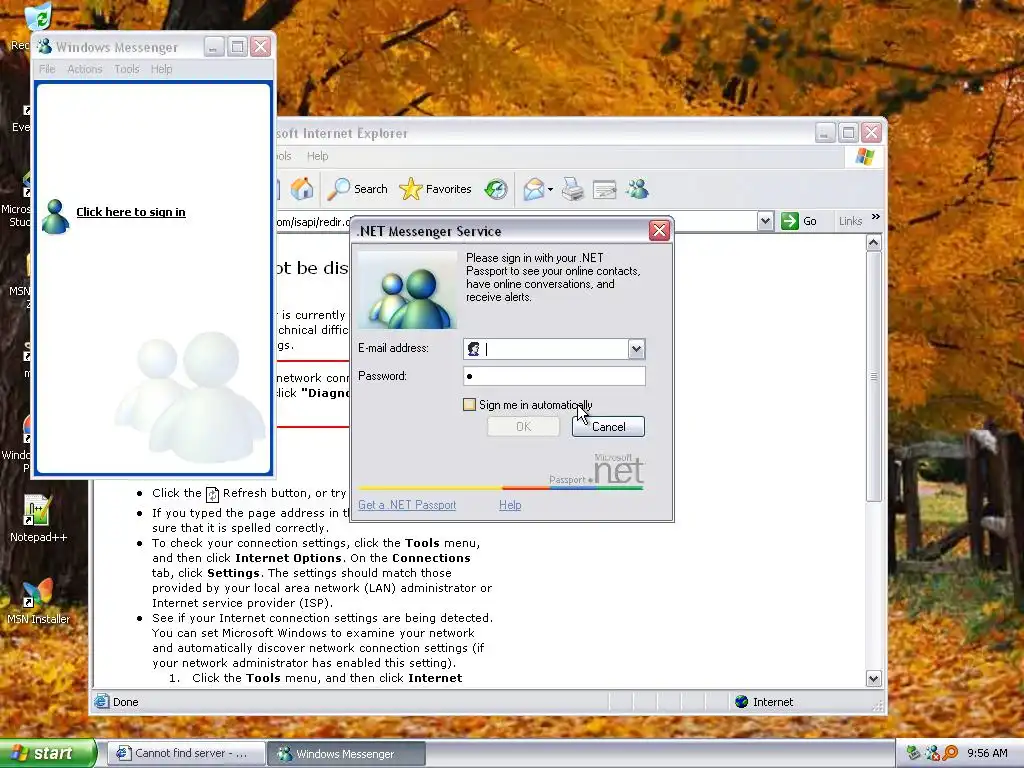The width and height of the screenshot is (1024, 768).
Task: Click the Mail envelope icon in IE toolbar
Action: [x=534, y=189]
